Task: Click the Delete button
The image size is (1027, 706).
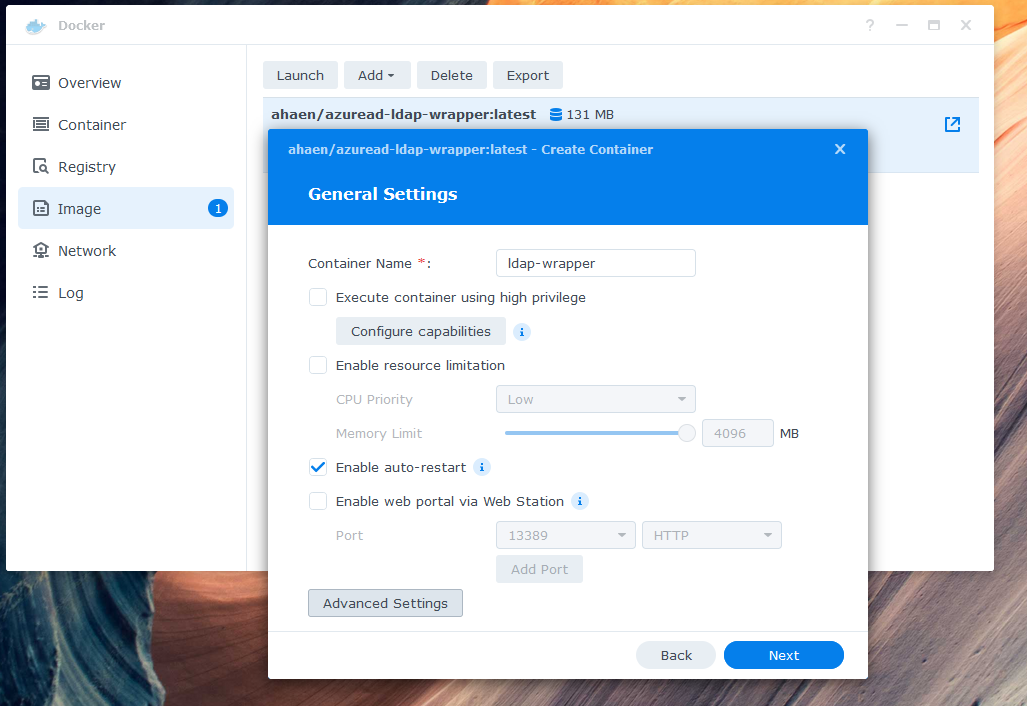Action: coord(451,75)
